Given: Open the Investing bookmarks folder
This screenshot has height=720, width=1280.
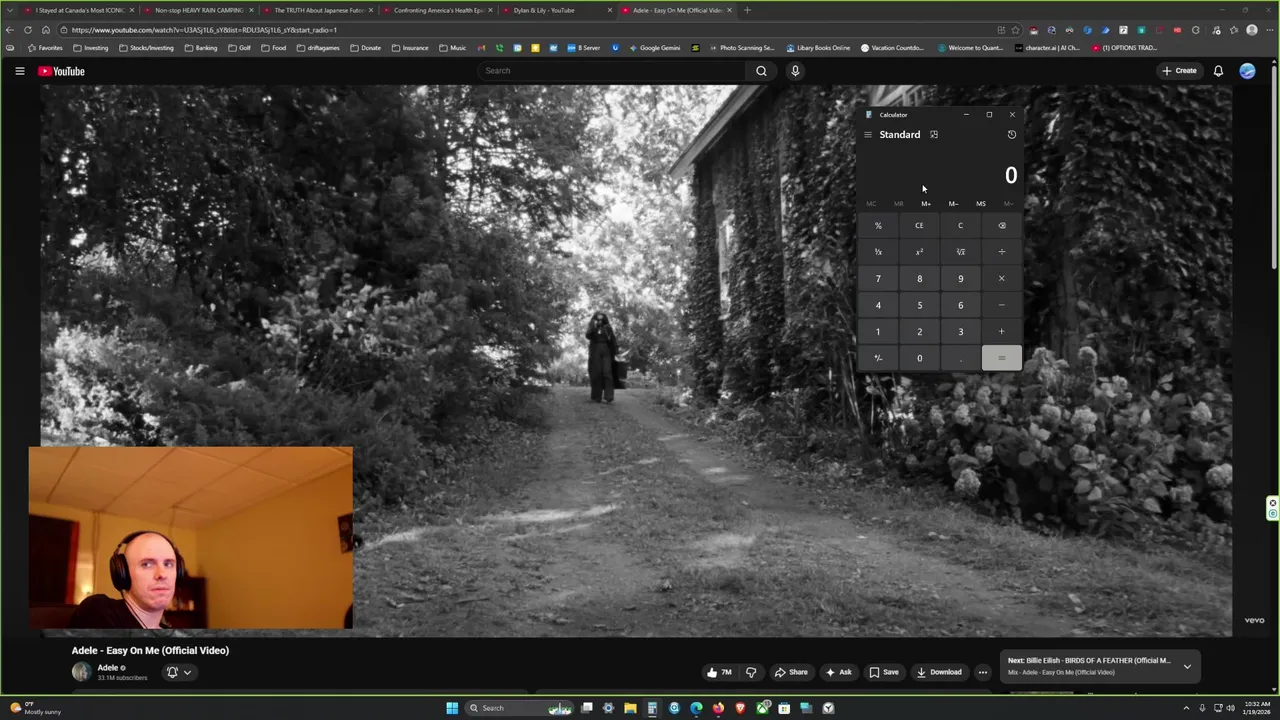Looking at the screenshot, I should point(90,48).
